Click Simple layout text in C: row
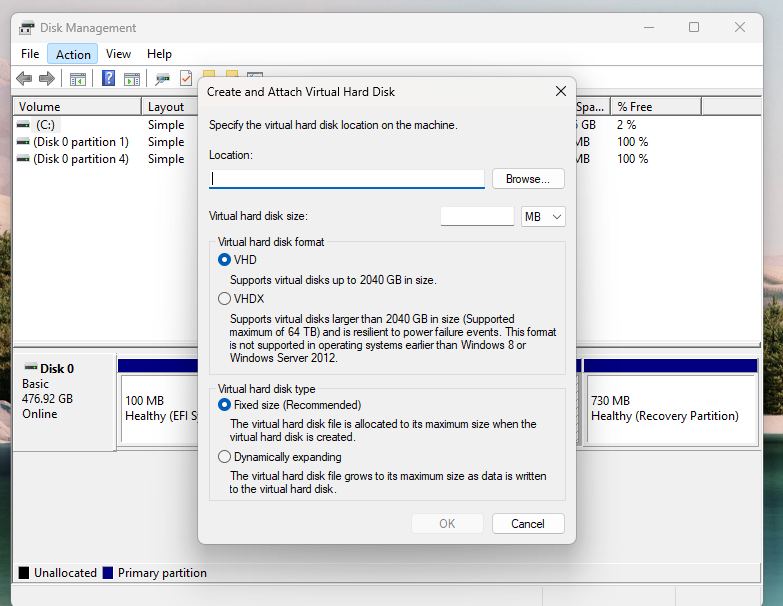Image resolution: width=783 pixels, height=606 pixels. [x=166, y=124]
